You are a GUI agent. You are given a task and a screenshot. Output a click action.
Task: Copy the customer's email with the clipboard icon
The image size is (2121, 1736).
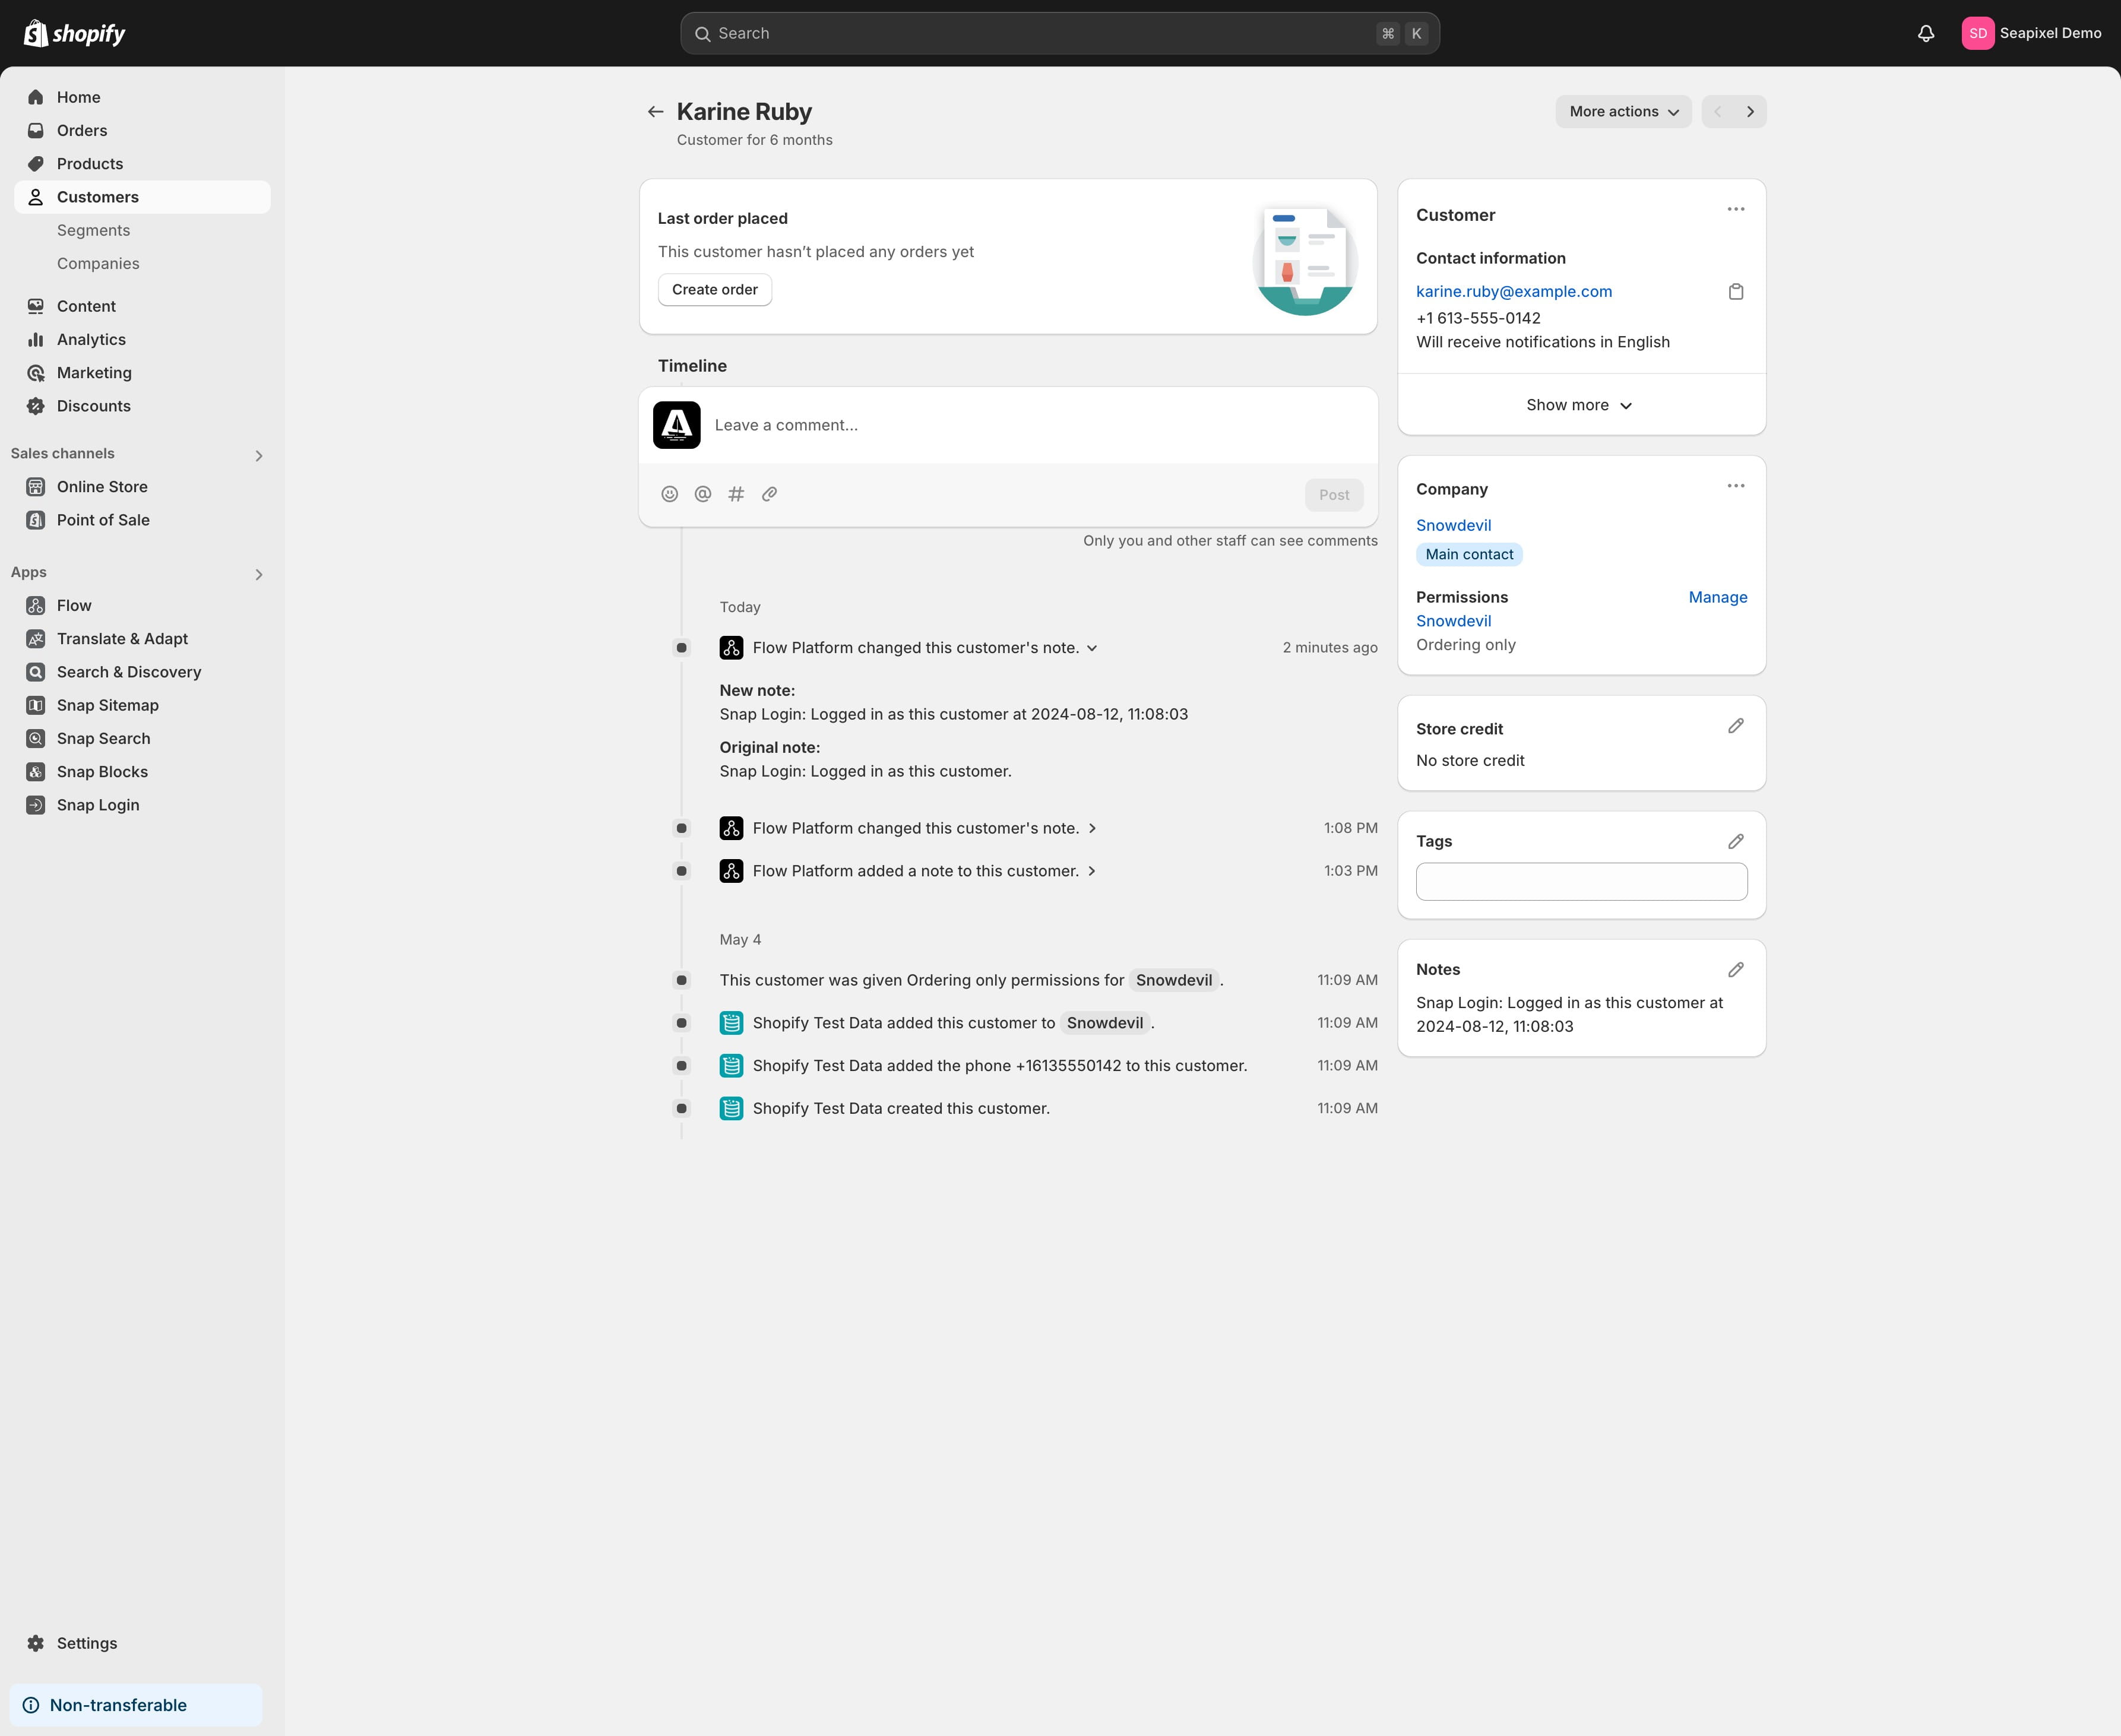(x=1736, y=291)
